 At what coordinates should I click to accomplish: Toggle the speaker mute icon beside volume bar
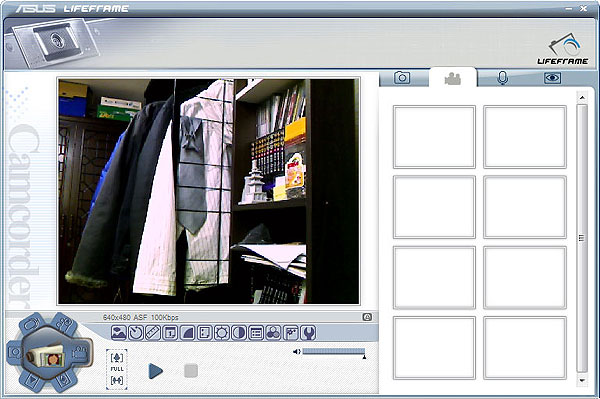point(297,352)
